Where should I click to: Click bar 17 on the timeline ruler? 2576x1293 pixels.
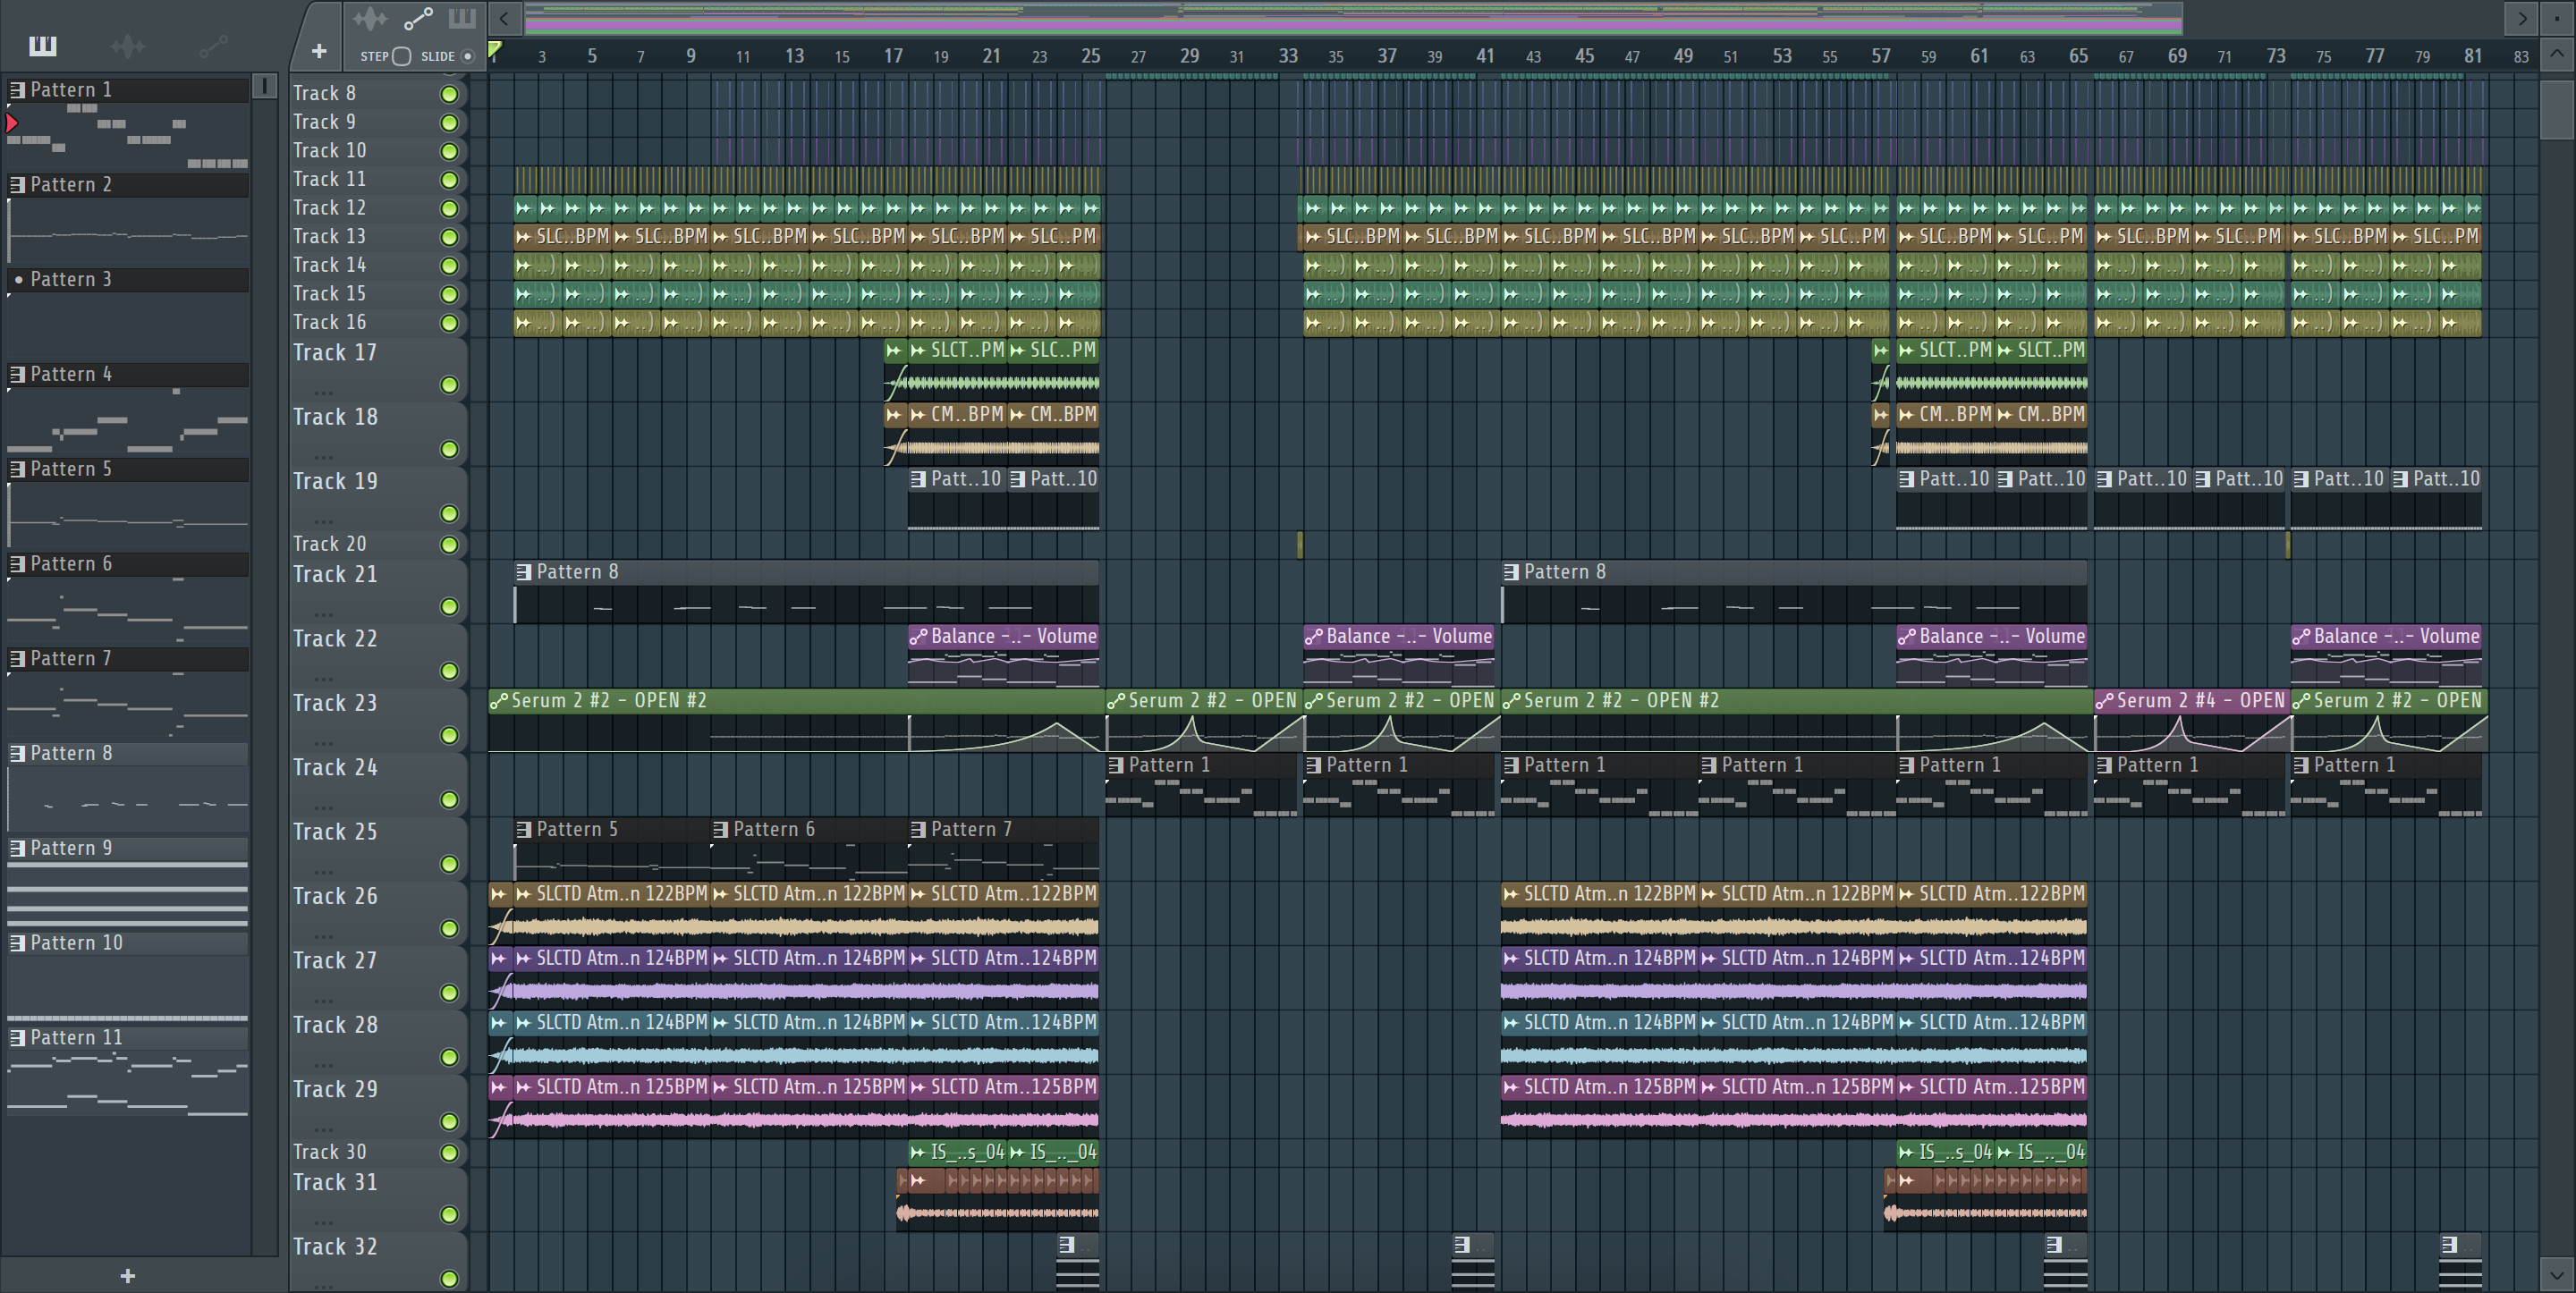point(893,56)
